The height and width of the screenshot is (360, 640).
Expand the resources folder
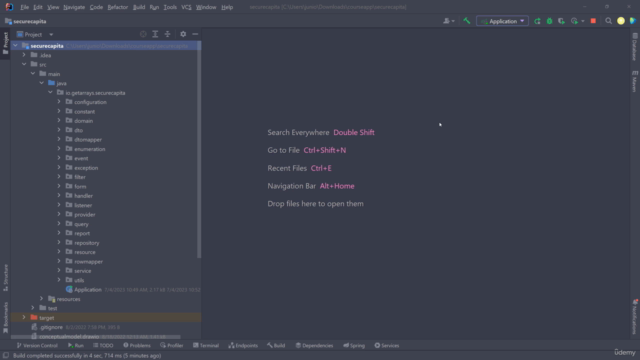click(41, 299)
